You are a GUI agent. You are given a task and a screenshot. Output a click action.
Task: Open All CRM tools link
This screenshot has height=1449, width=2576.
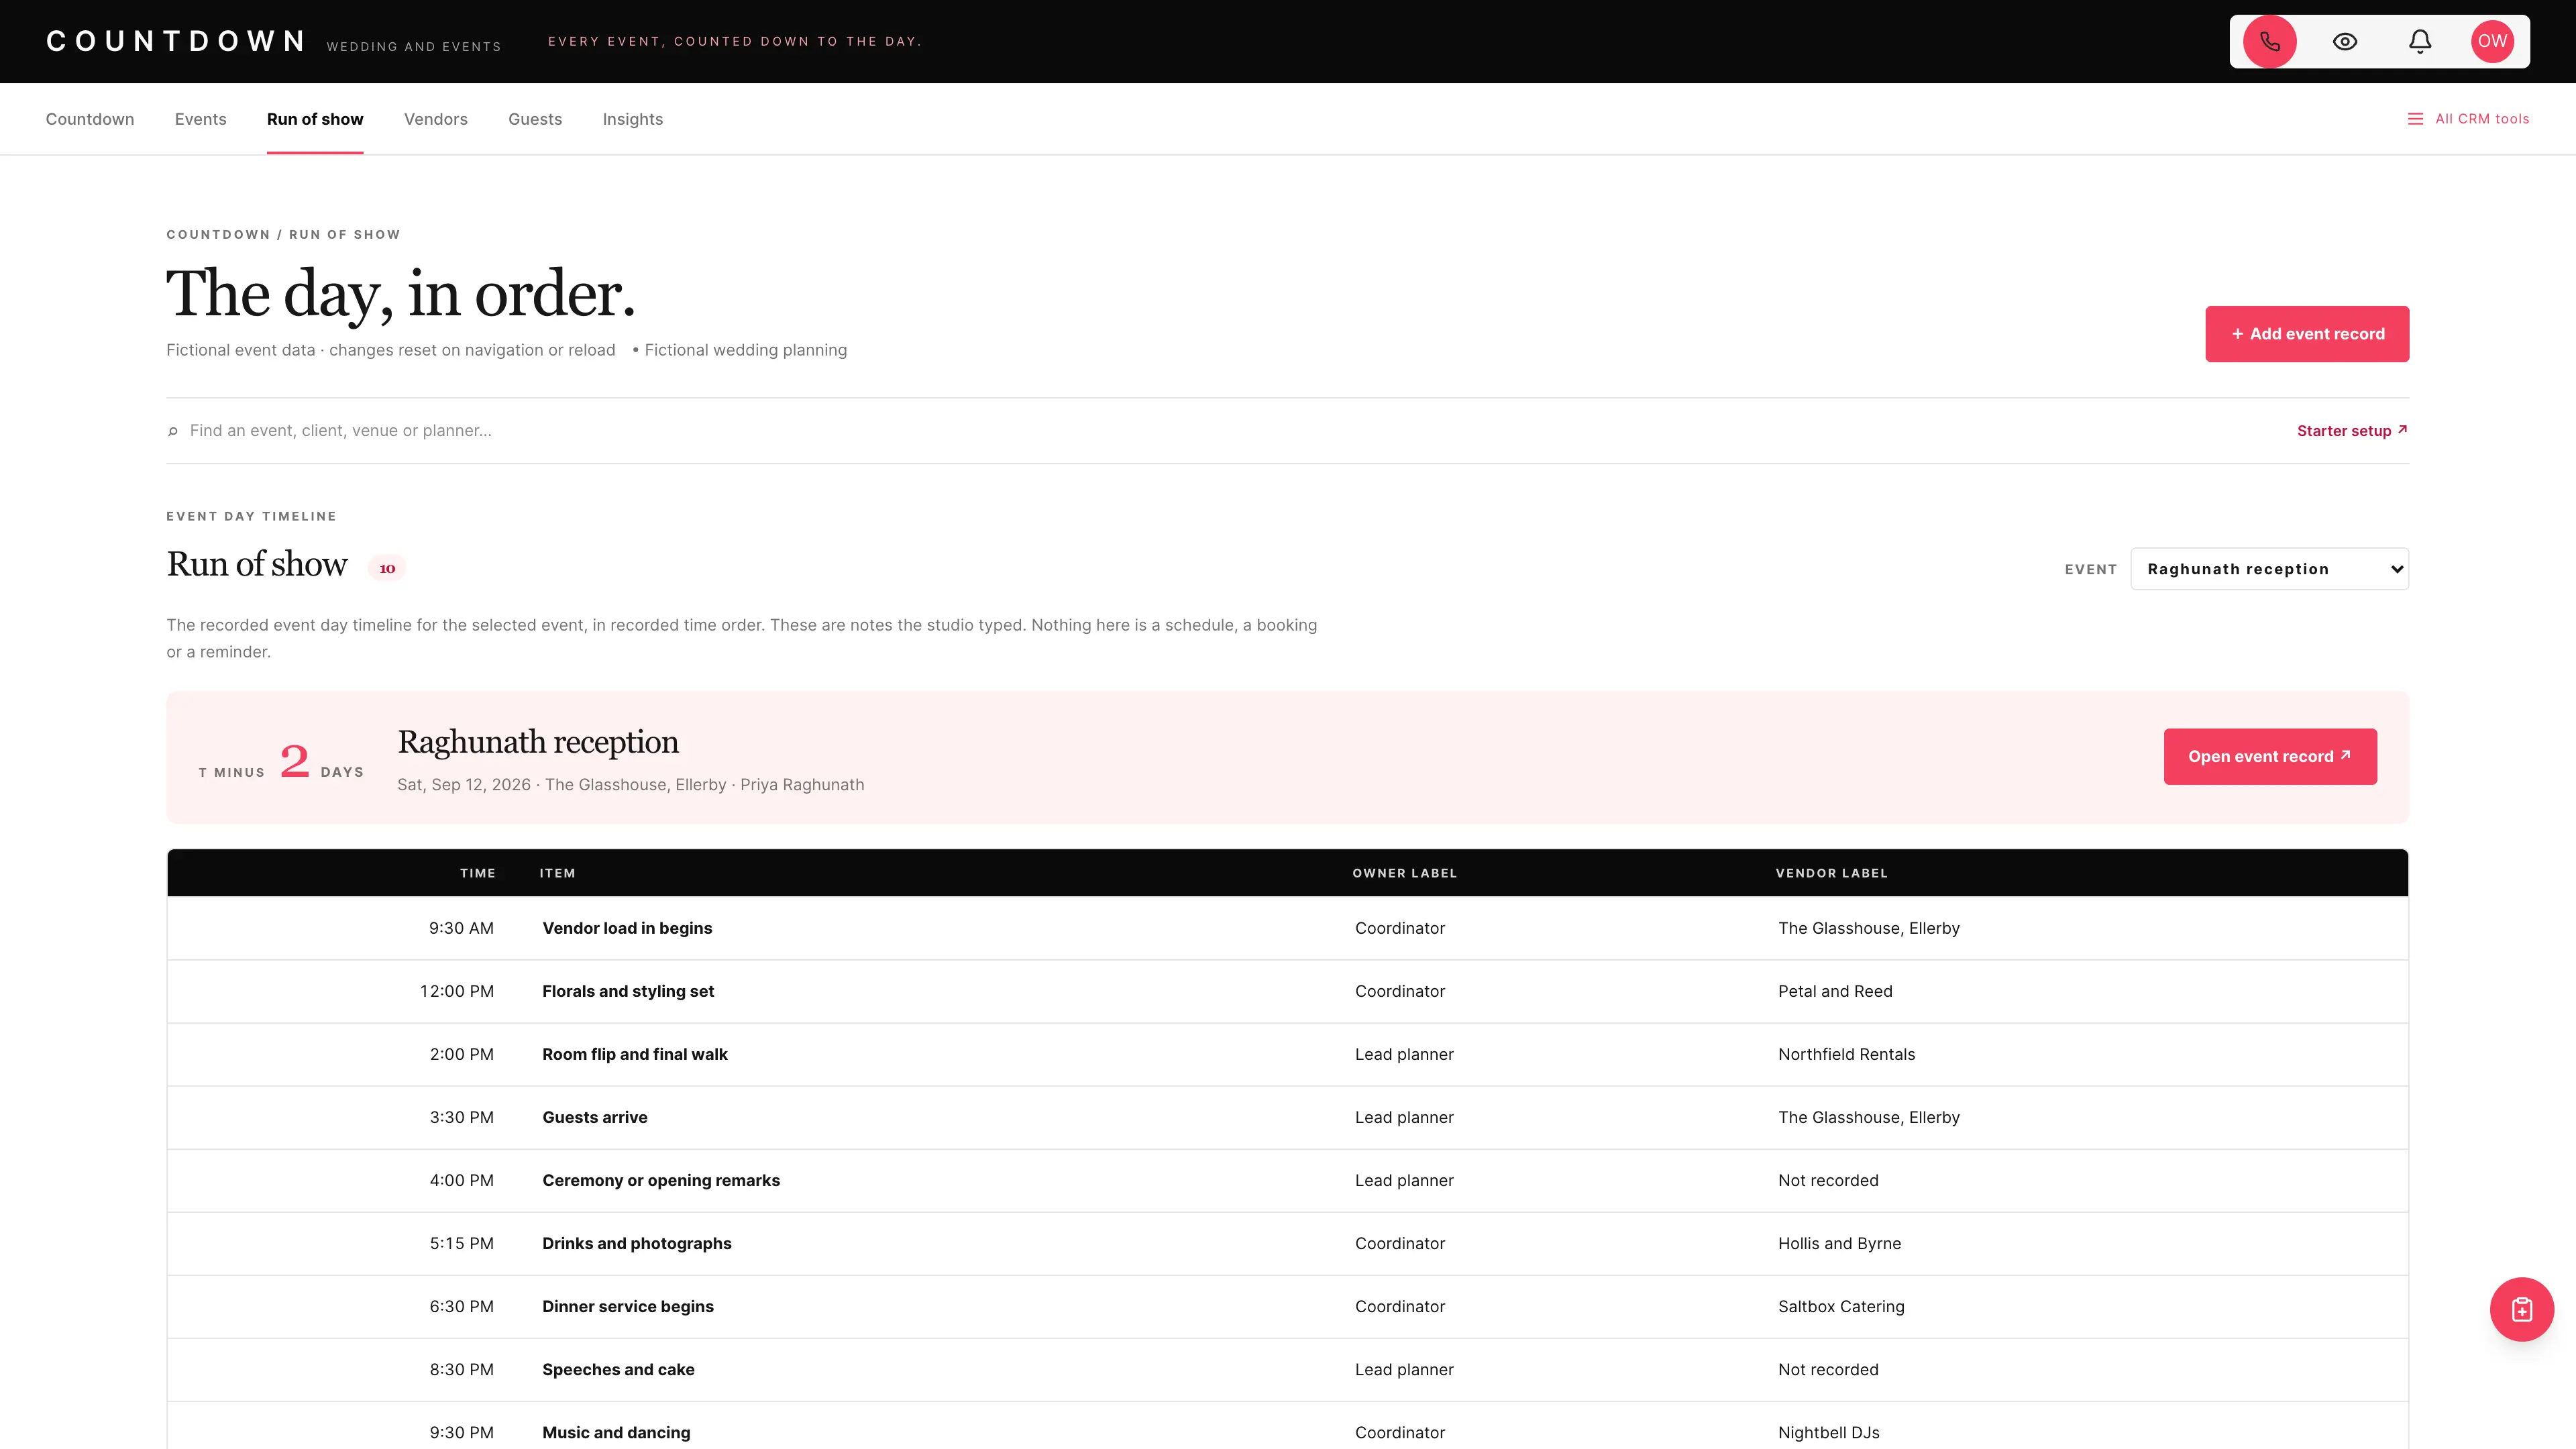[x=2482, y=119]
